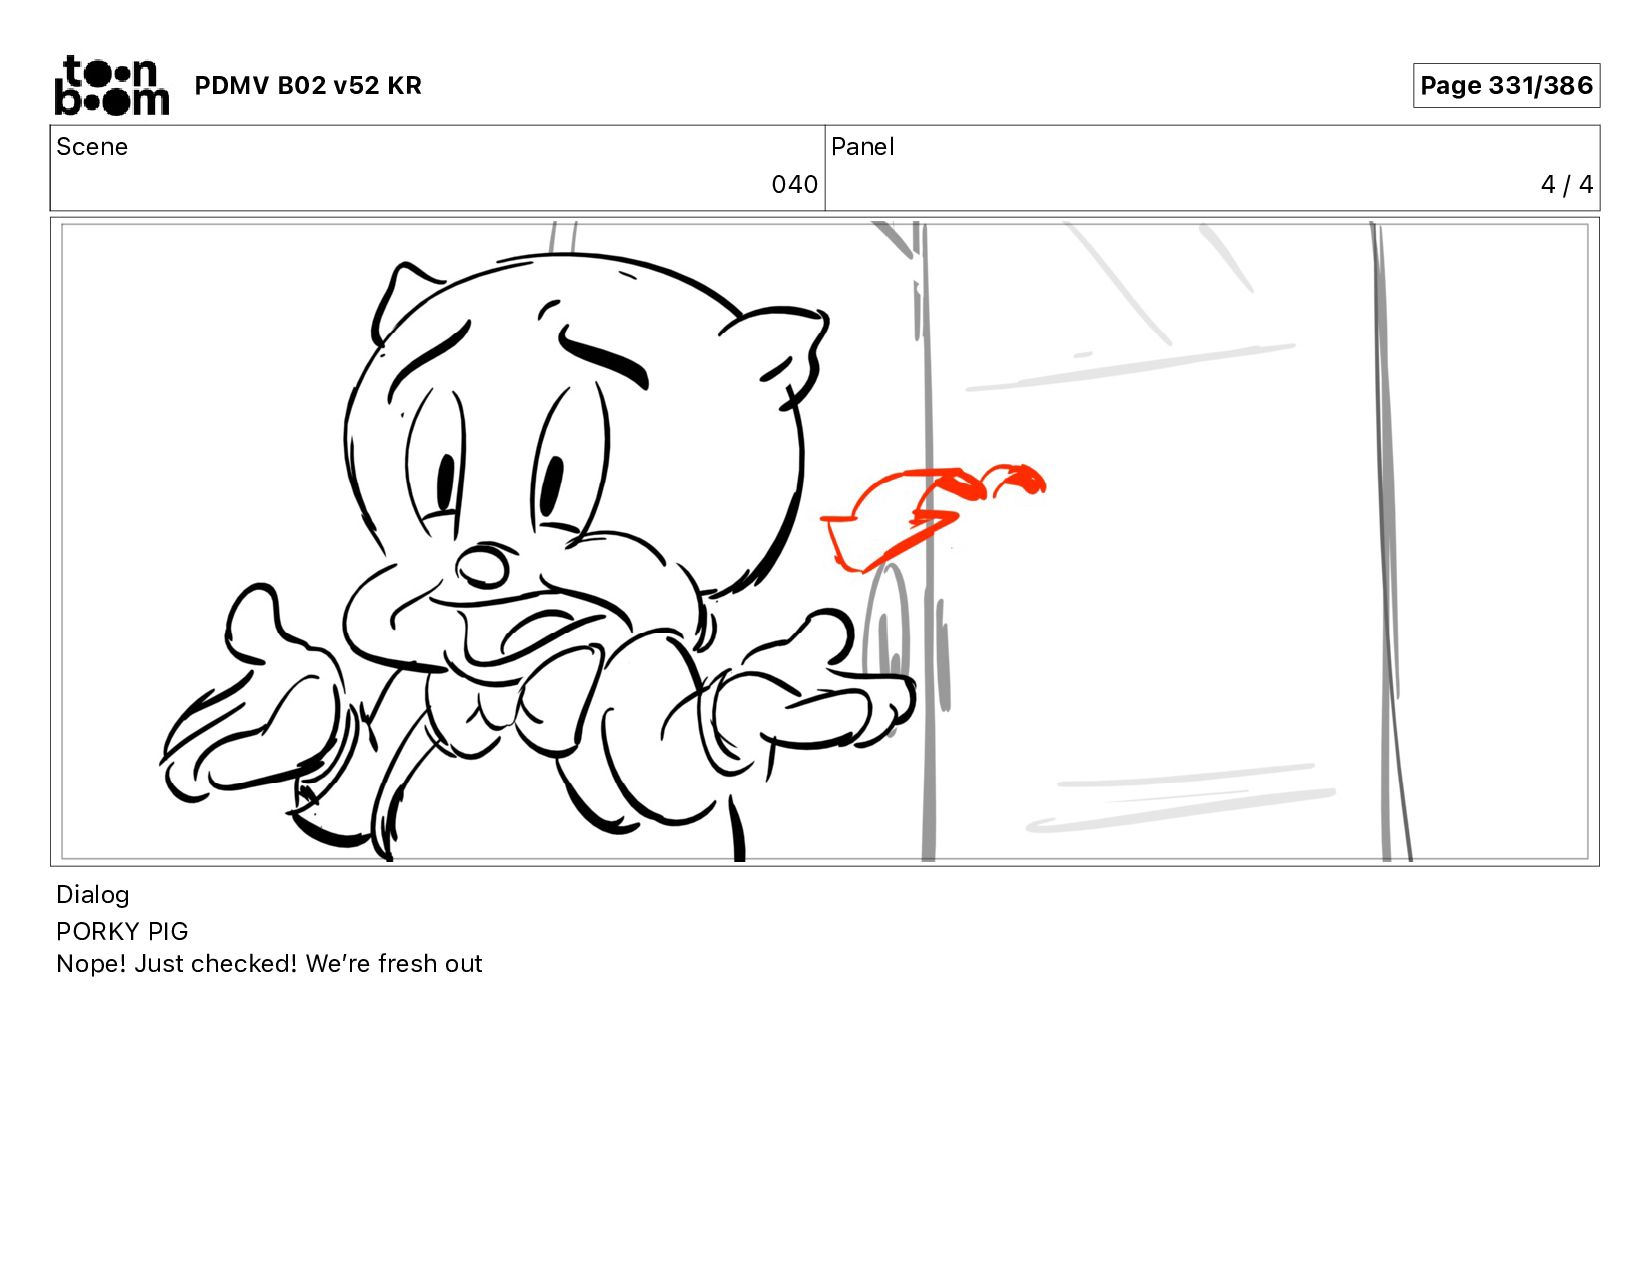
Task: Click the Toon Boom logo
Action: tap(111, 85)
